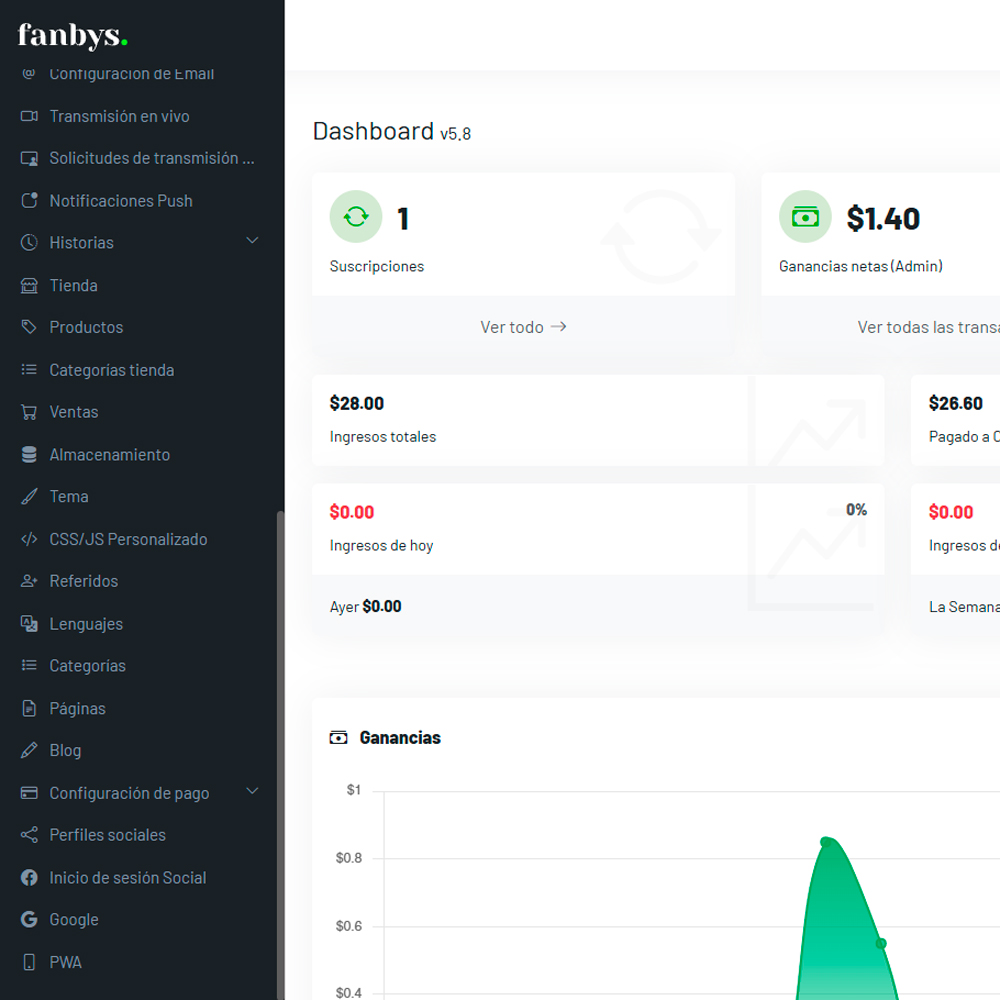Click Ver todas las transacciones link
The image size is (1000, 1000).
click(928, 327)
